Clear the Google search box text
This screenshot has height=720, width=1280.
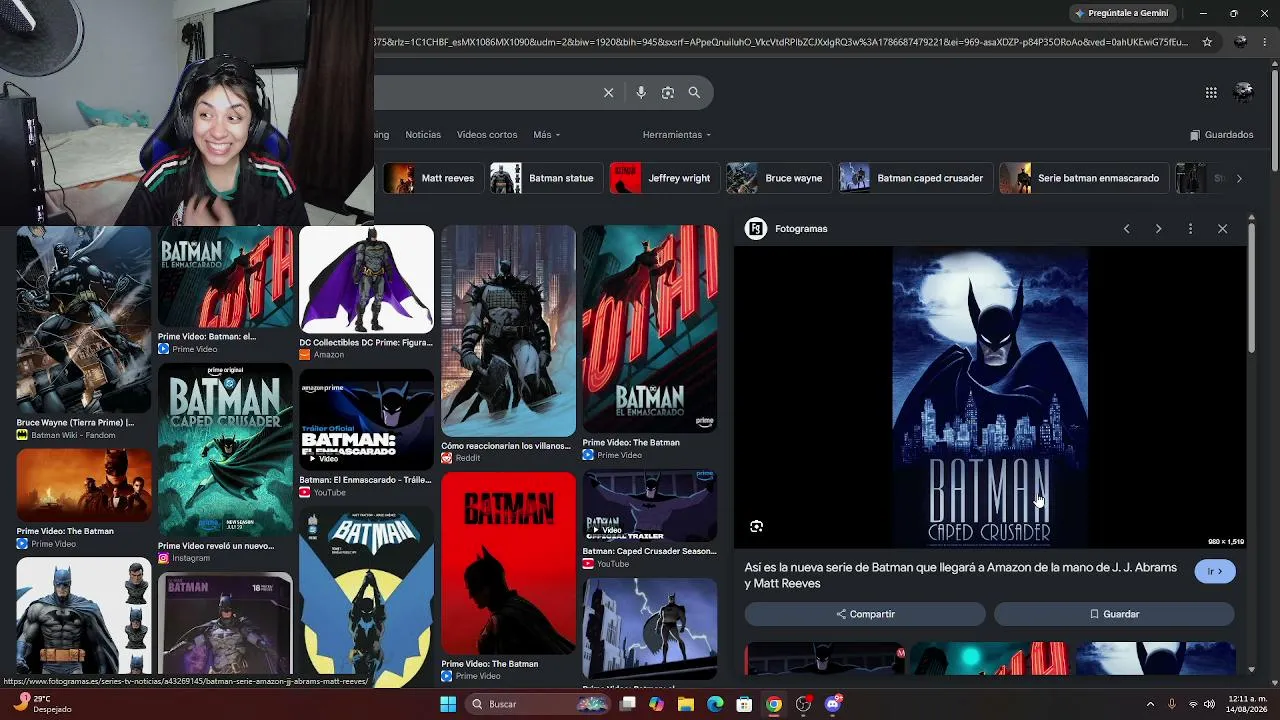pos(608,93)
